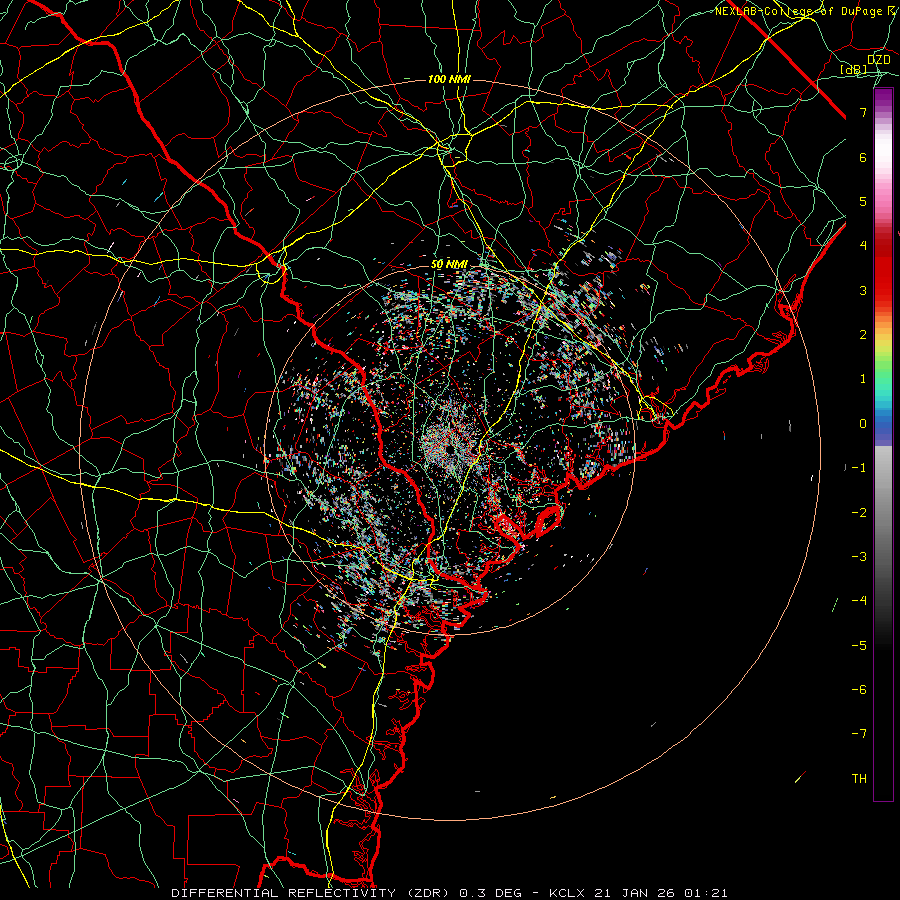Click the "50 NMI" range ring label

click(x=449, y=265)
